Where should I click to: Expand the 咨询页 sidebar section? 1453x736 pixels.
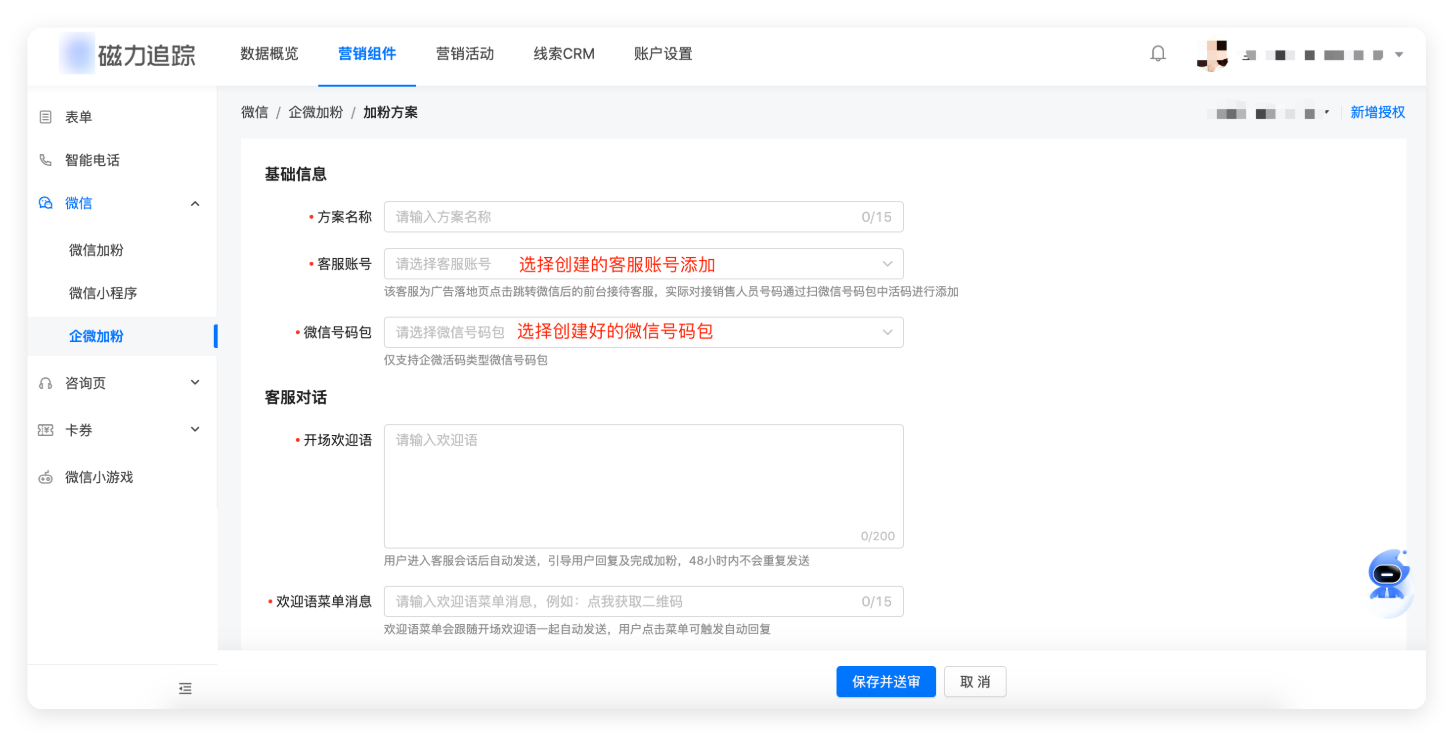tap(195, 382)
